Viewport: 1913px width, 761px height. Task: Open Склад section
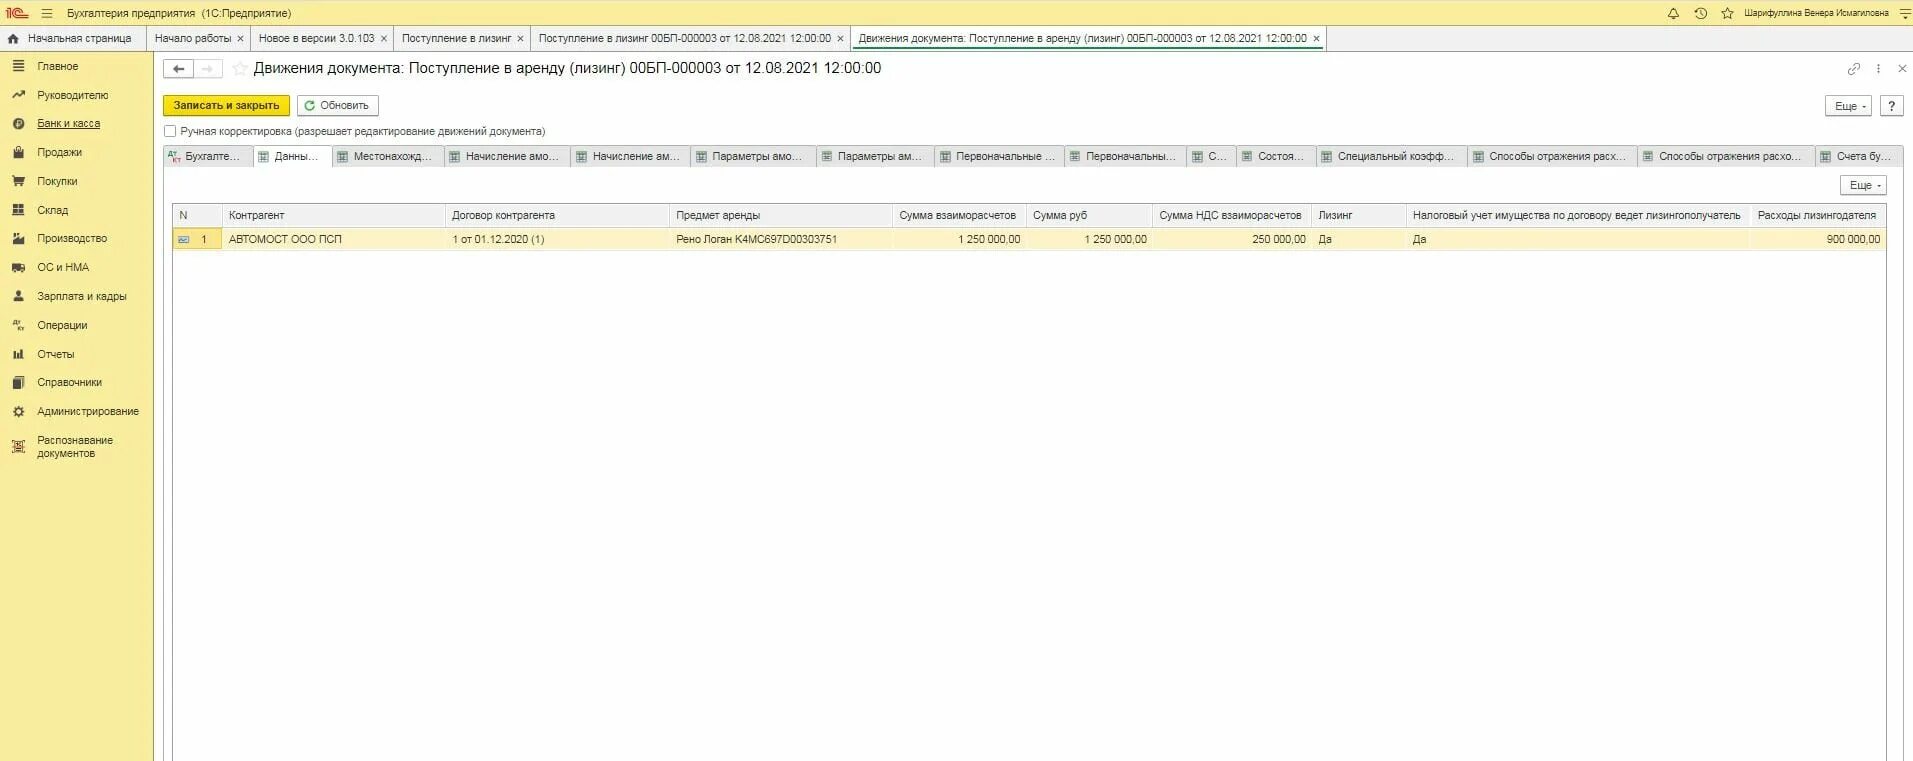(x=52, y=210)
